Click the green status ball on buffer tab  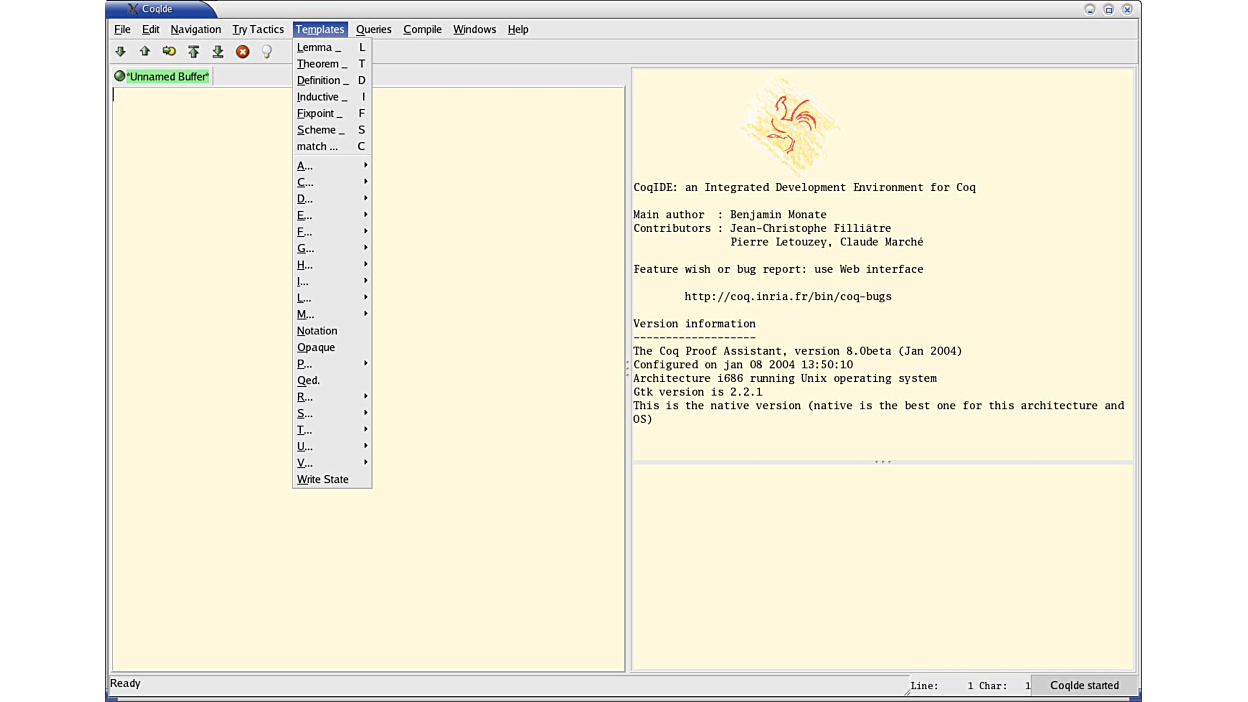click(x=120, y=76)
